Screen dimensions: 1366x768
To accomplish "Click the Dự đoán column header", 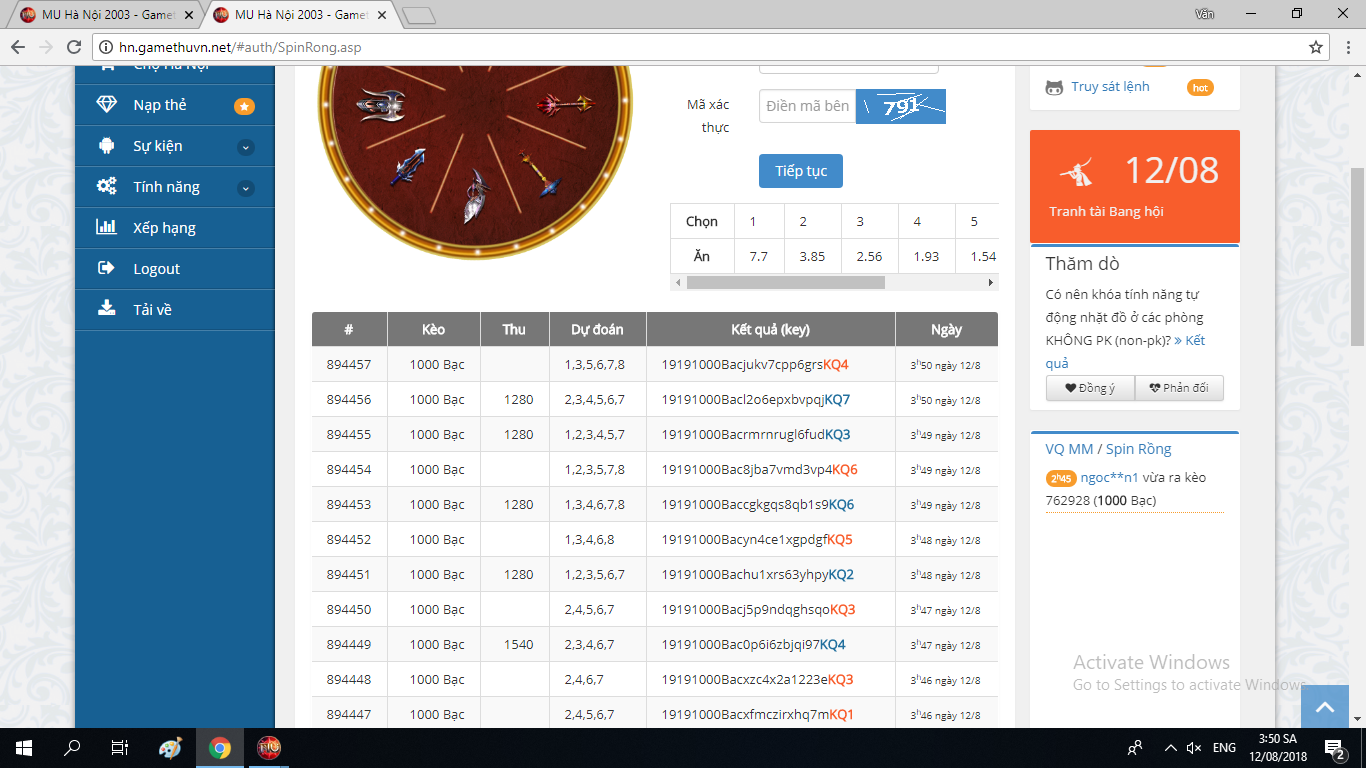I will [x=597, y=329].
